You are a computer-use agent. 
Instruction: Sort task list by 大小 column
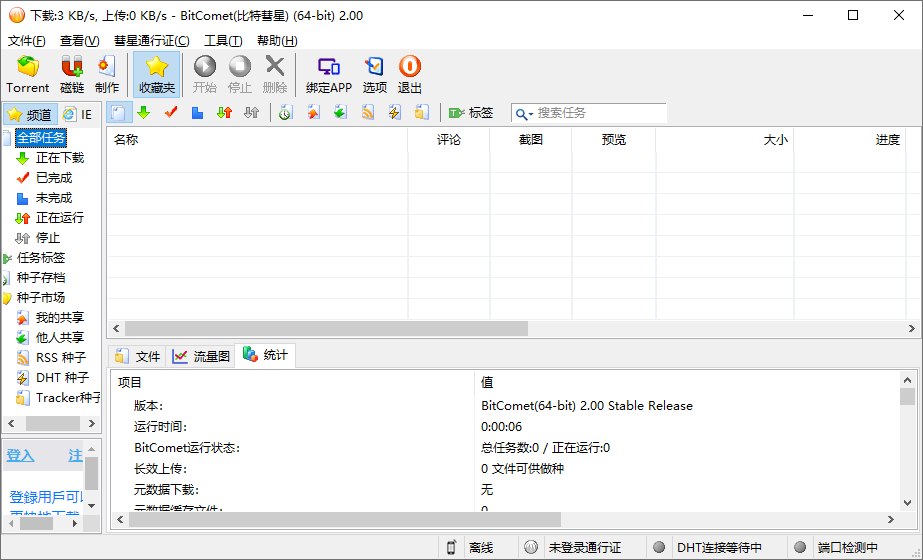pos(725,140)
